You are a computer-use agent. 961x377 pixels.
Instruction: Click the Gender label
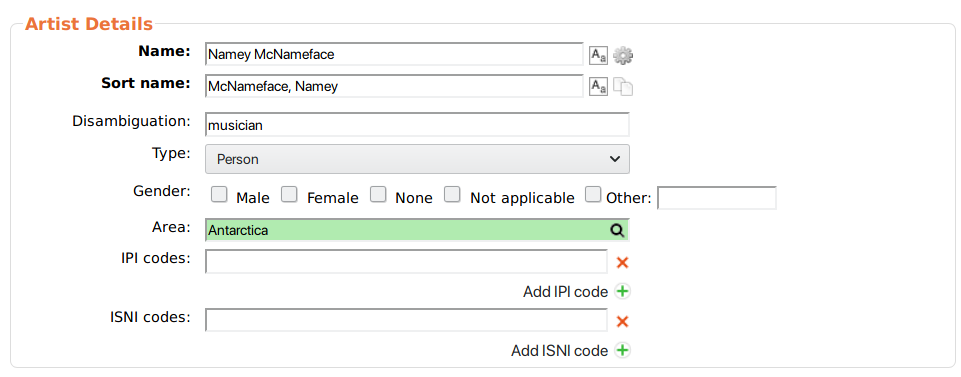(x=162, y=191)
